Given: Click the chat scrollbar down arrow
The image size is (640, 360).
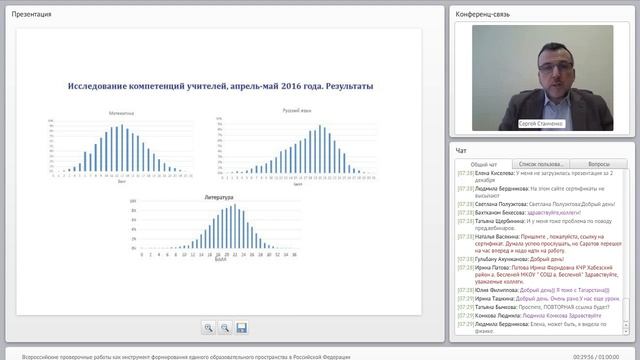Looking at the screenshot, I should point(626,331).
